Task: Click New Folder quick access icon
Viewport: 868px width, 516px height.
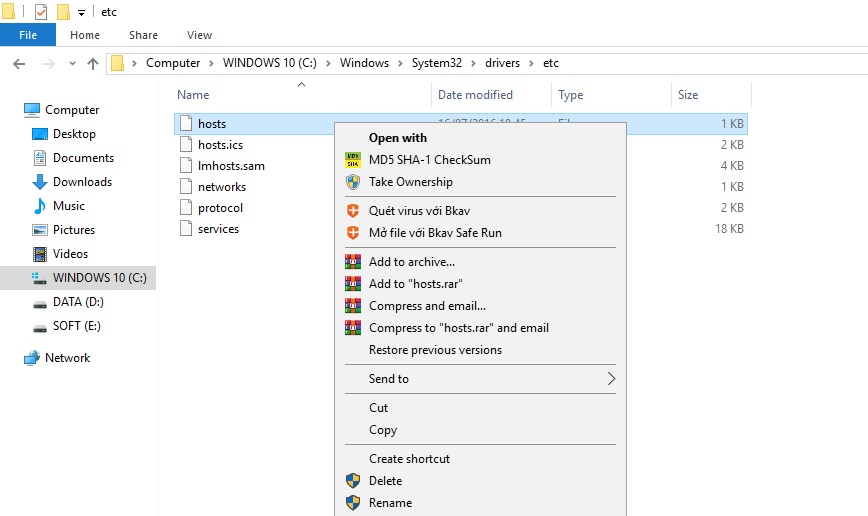Action: pyautogui.click(x=64, y=12)
